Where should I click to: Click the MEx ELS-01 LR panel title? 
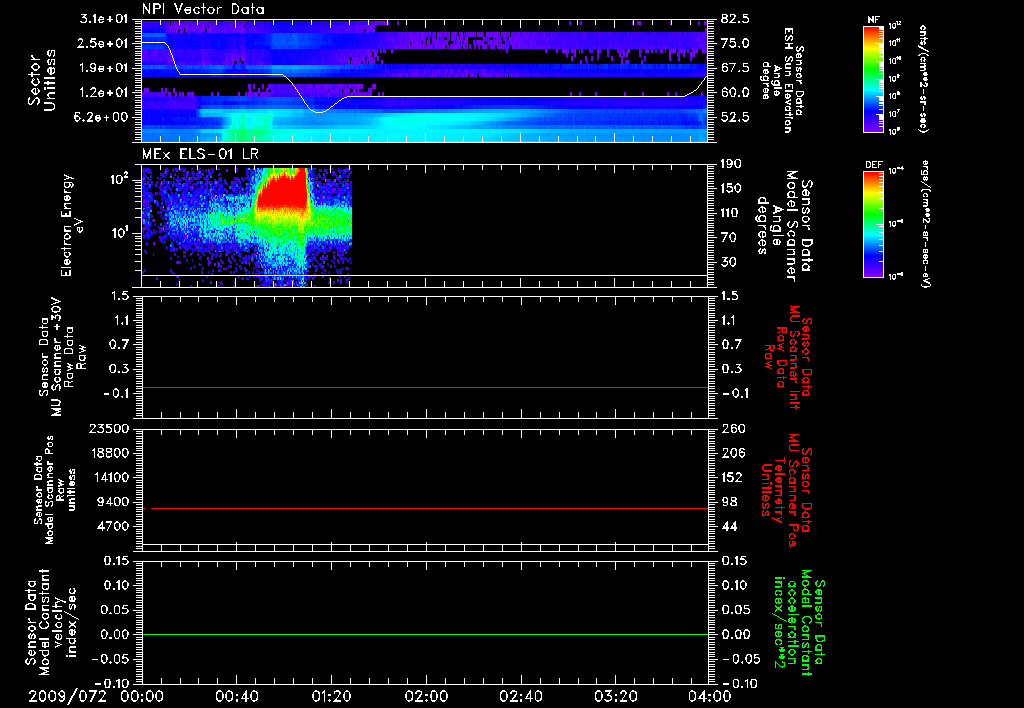(199, 153)
